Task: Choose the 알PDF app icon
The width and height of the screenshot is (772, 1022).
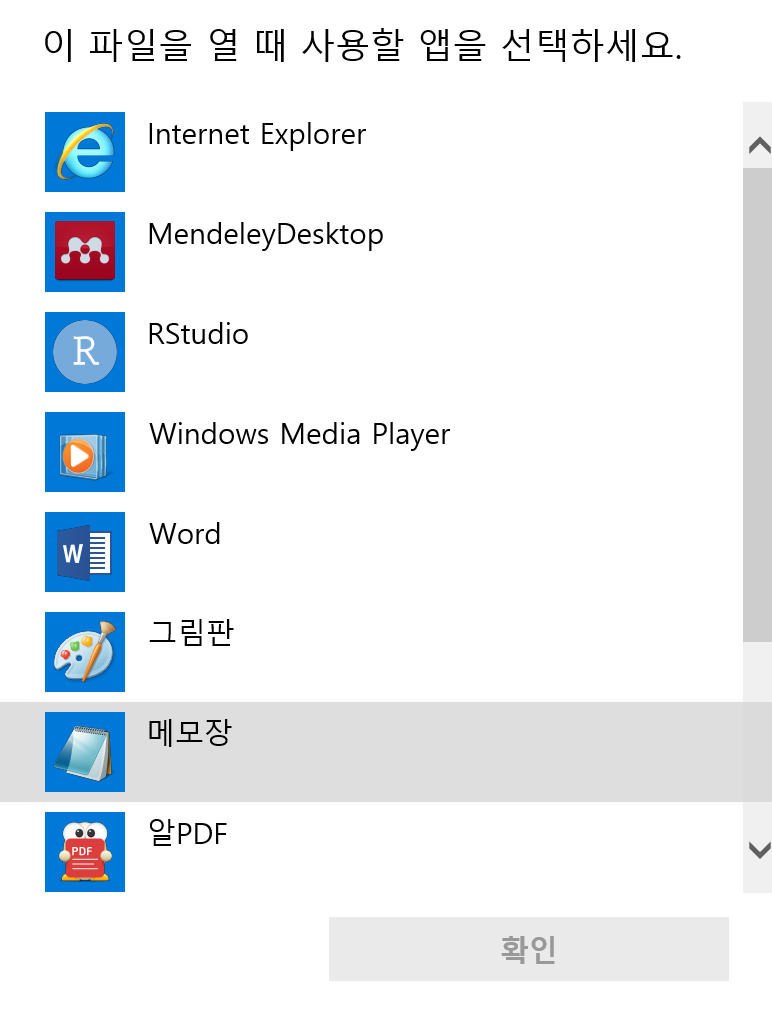Action: [x=85, y=852]
